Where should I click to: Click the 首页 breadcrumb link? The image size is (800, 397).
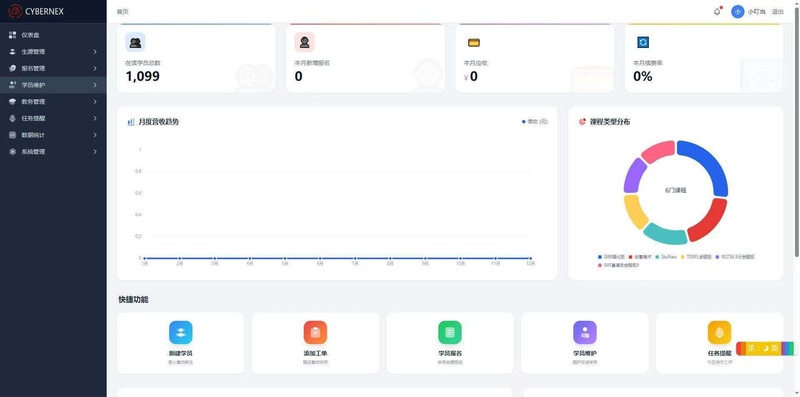(122, 12)
